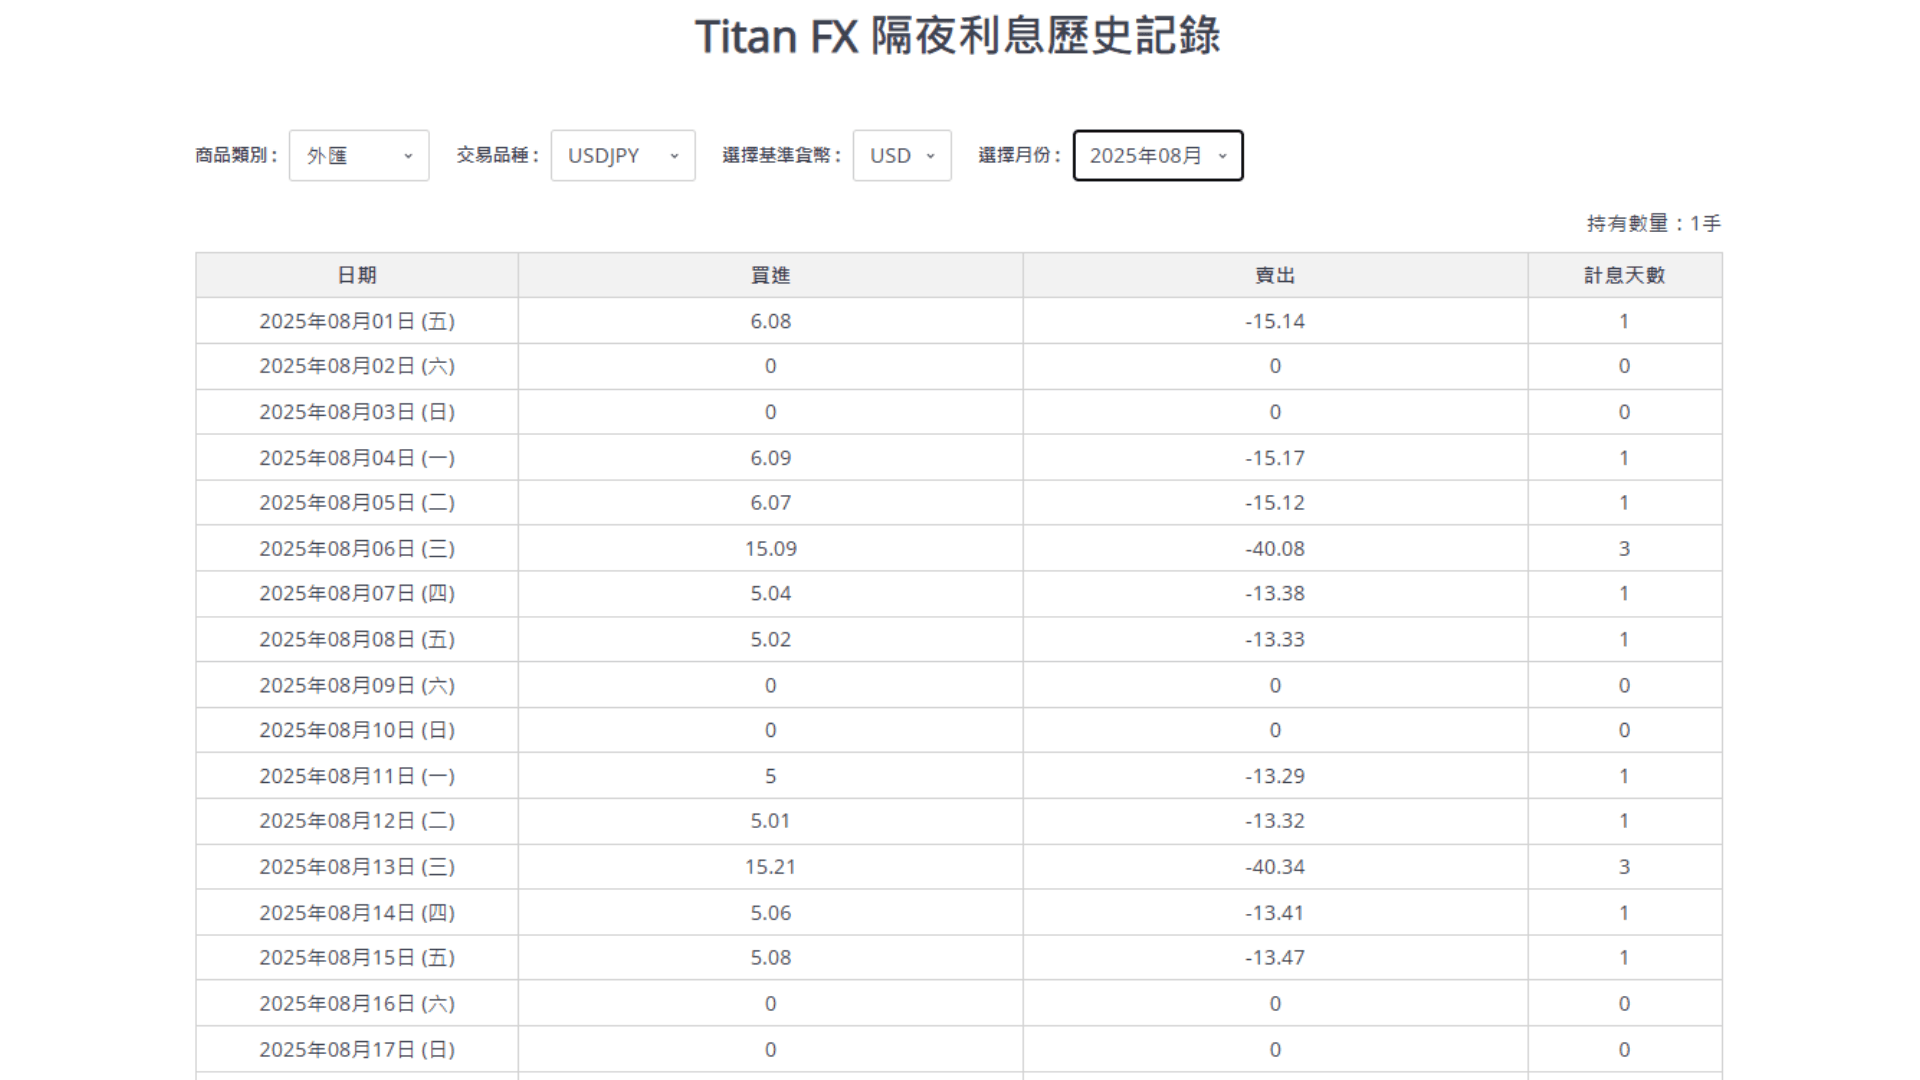Open the 交易品種 dropdown showing USDJPY
Image resolution: width=1920 pixels, height=1080 pixels.
click(621, 155)
